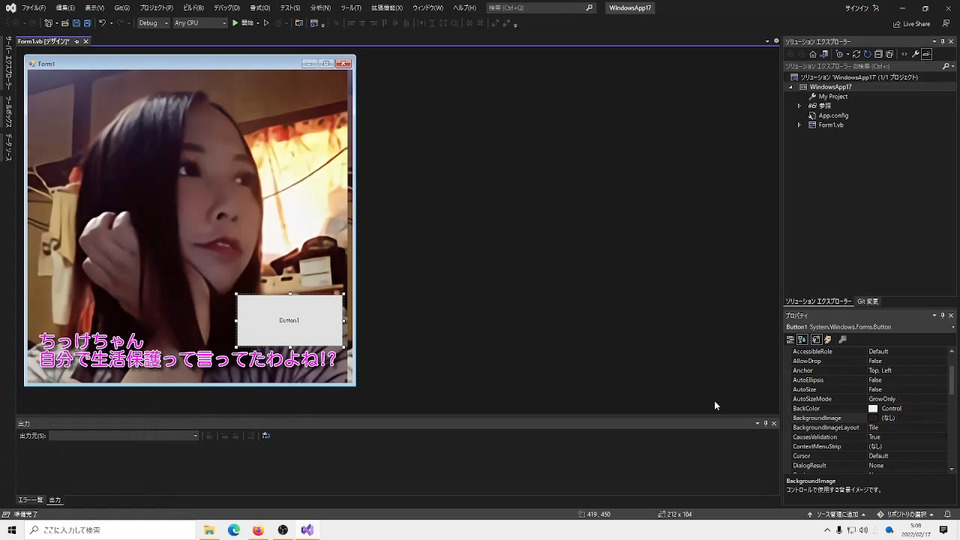Select My Project in Solution Explorer
This screenshot has width=960, height=540.
(833, 96)
